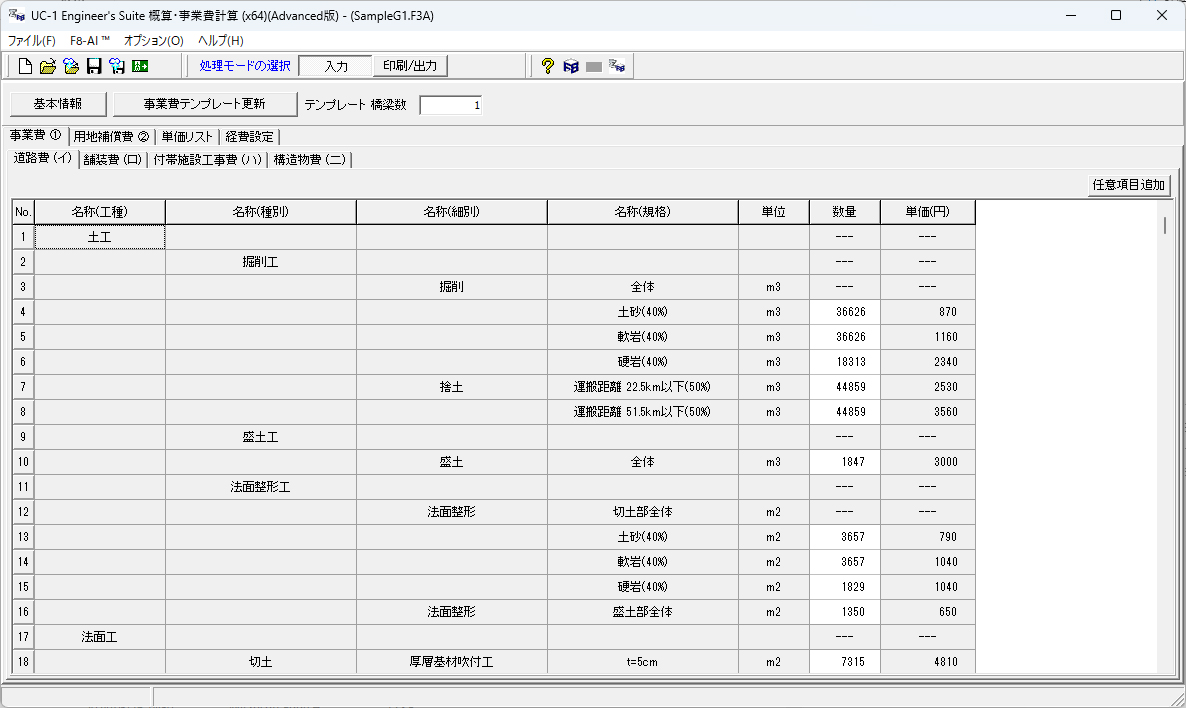Open the オプション(O) menu
The image size is (1186, 708).
(x=153, y=41)
